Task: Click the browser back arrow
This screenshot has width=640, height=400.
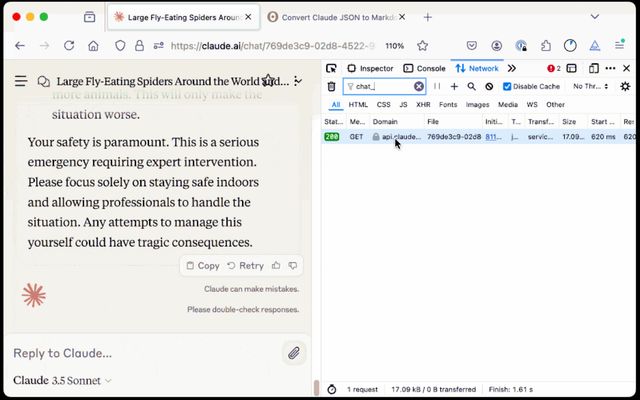Action: point(20,46)
